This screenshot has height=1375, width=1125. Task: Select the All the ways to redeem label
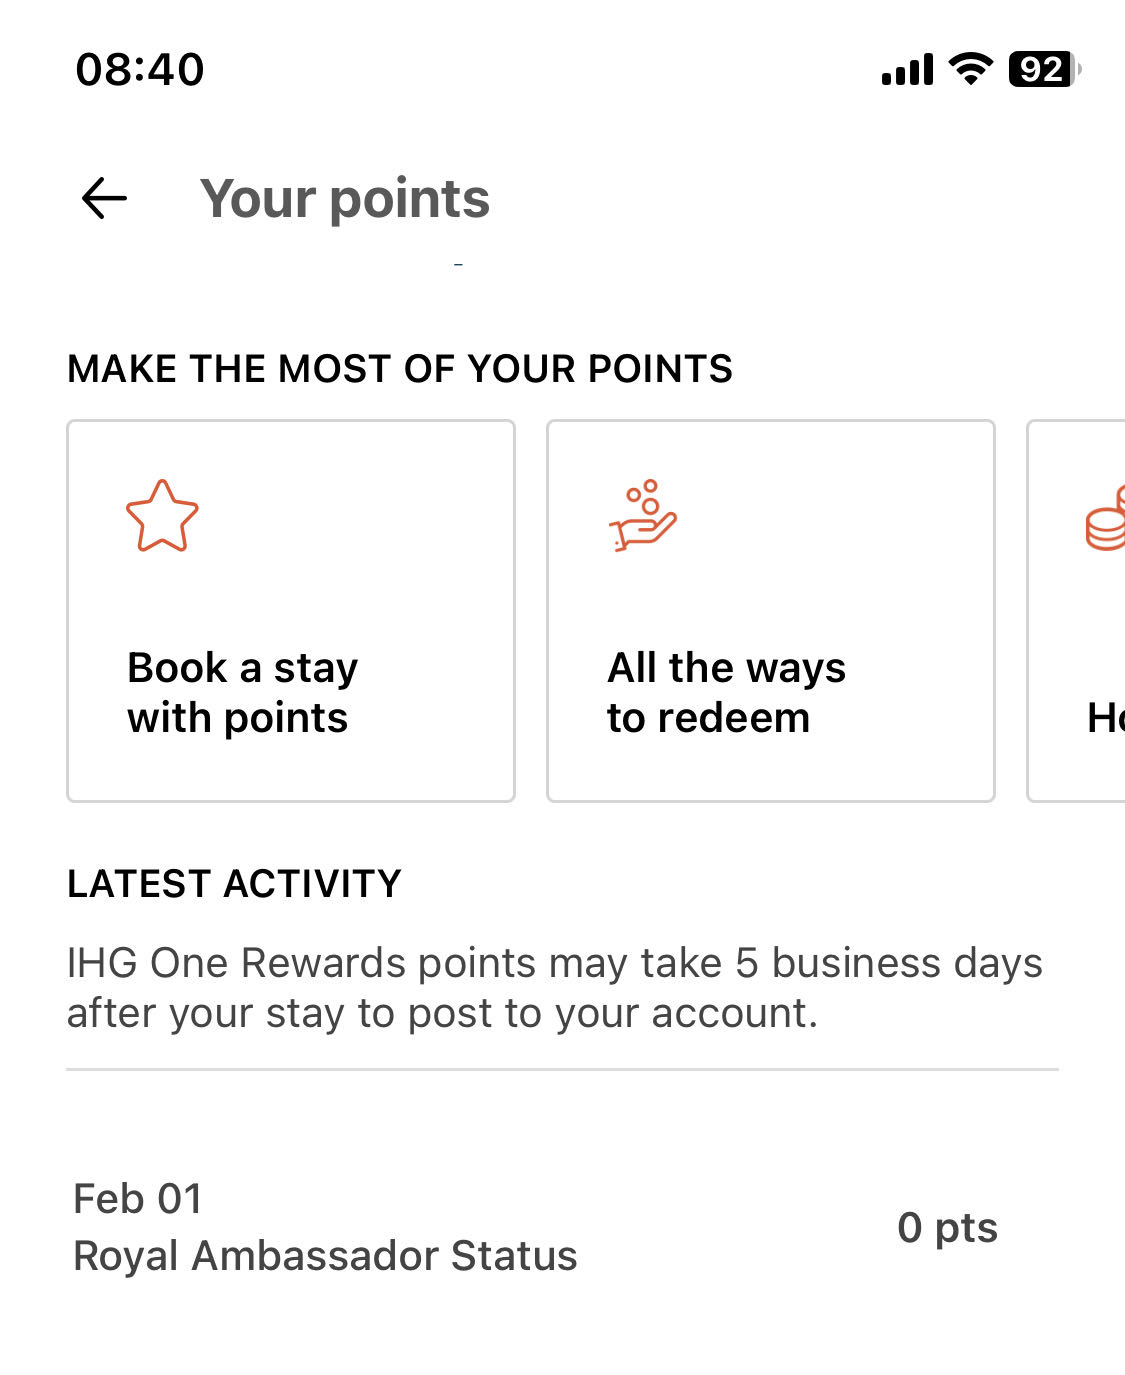pos(727,693)
